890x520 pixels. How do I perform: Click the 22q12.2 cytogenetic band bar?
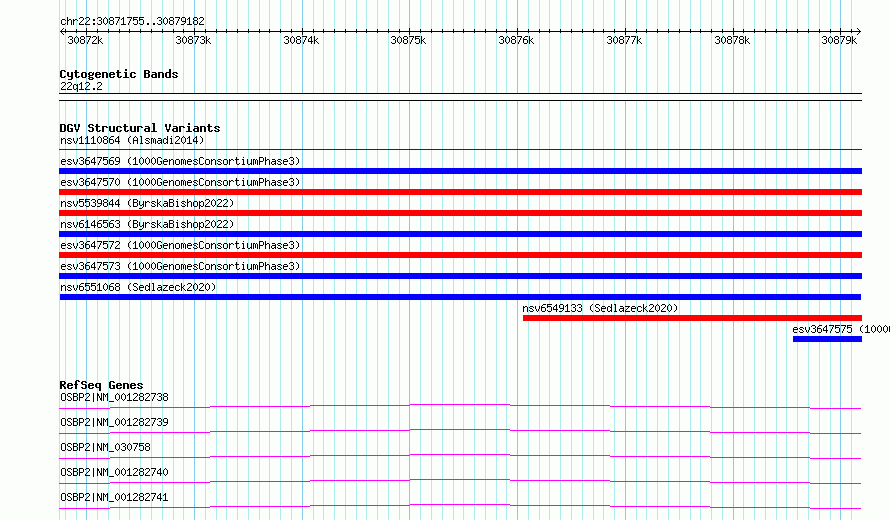pyautogui.click(x=460, y=97)
